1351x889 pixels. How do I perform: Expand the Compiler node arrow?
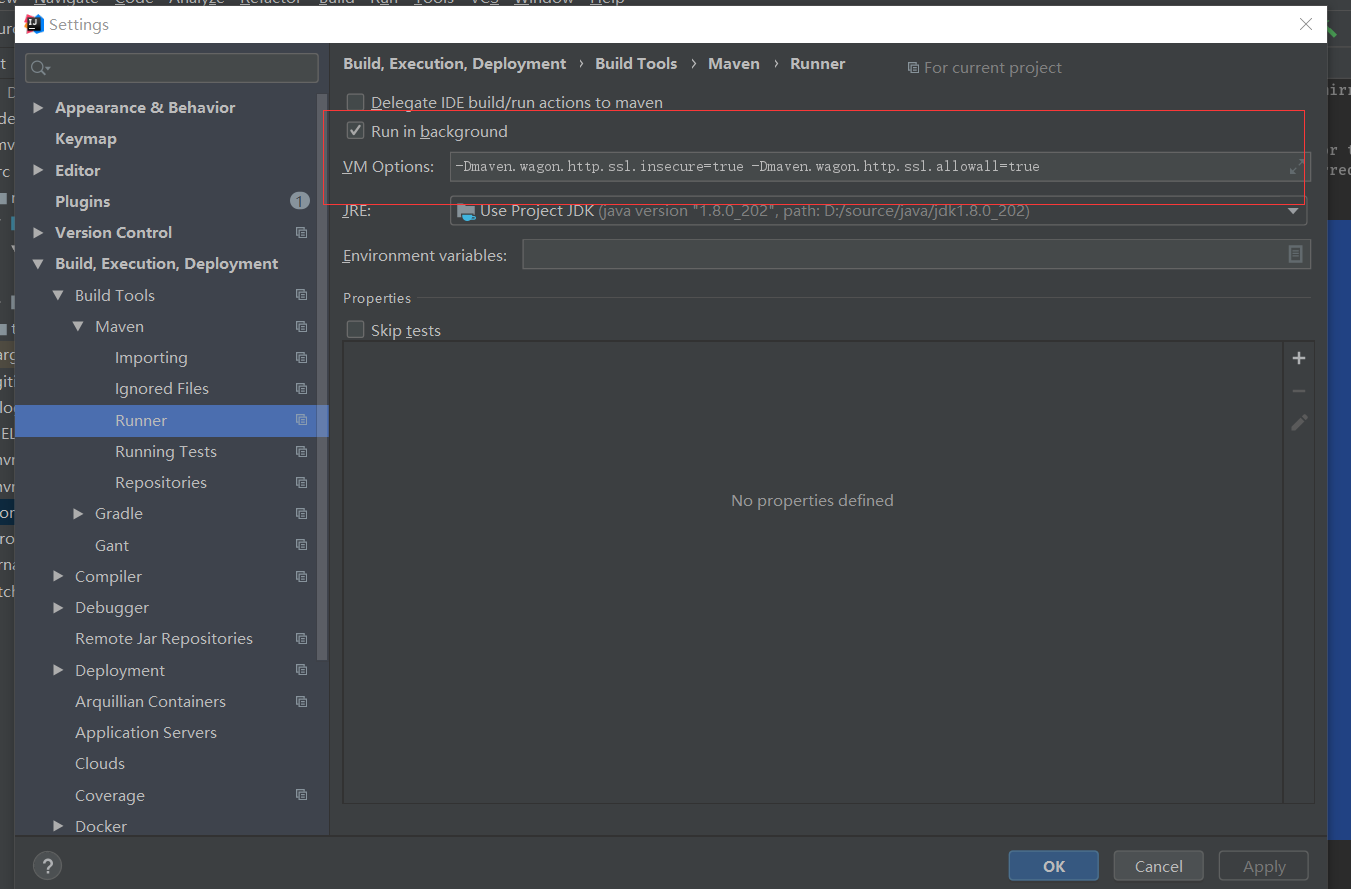coord(58,577)
